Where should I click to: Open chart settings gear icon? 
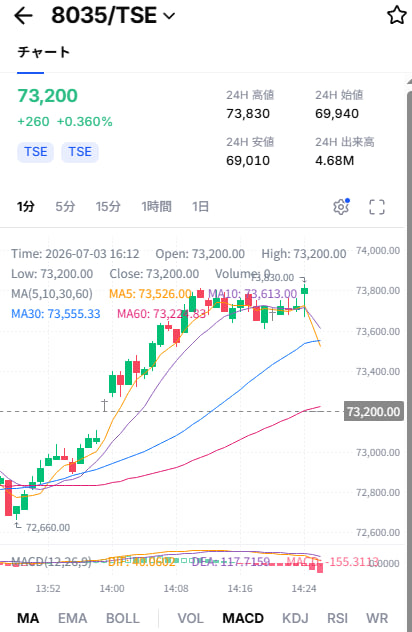coord(341,207)
